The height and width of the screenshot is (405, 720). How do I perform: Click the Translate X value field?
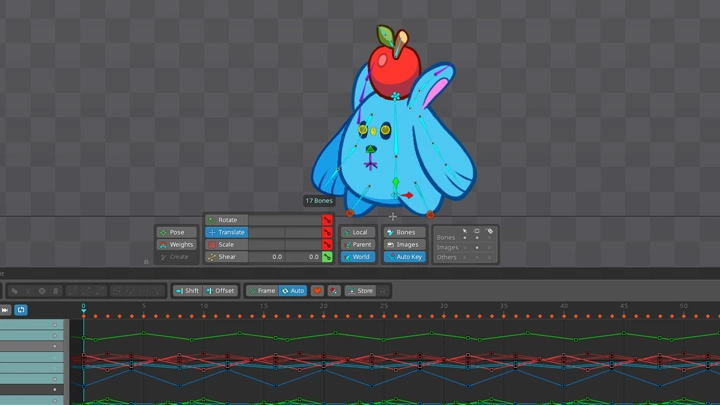[266, 232]
